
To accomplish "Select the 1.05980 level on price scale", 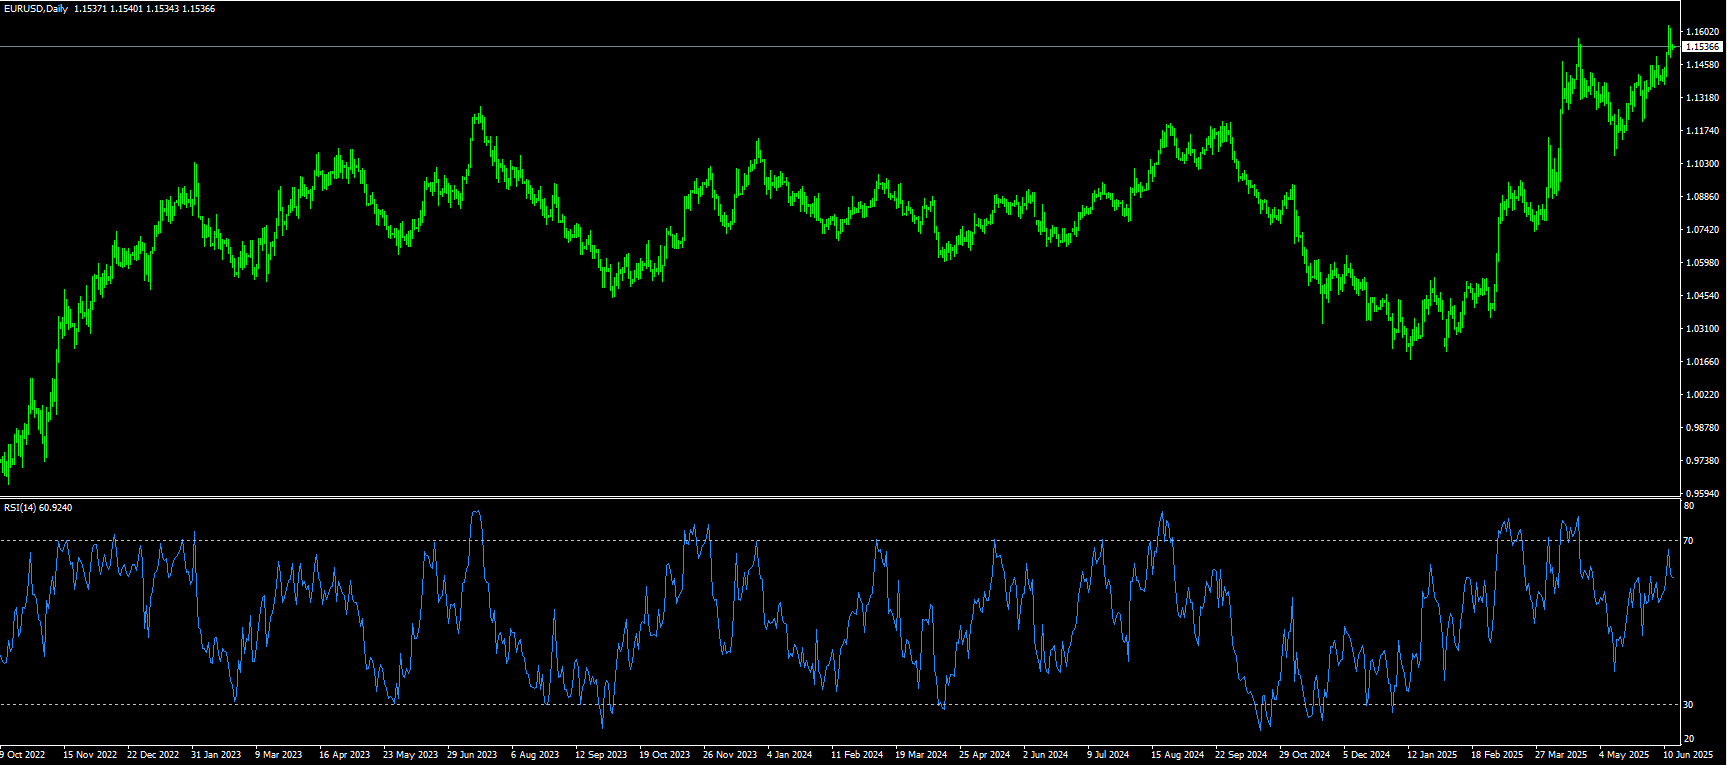I will 1702,263.
